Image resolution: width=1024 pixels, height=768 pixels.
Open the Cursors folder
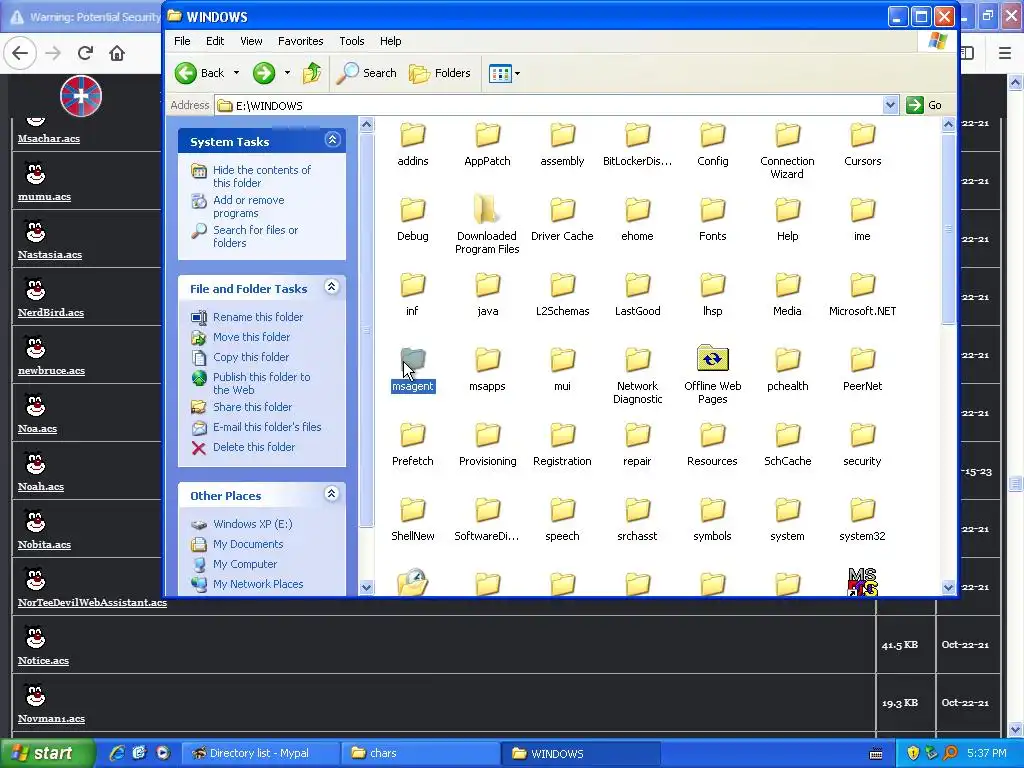pos(862,145)
